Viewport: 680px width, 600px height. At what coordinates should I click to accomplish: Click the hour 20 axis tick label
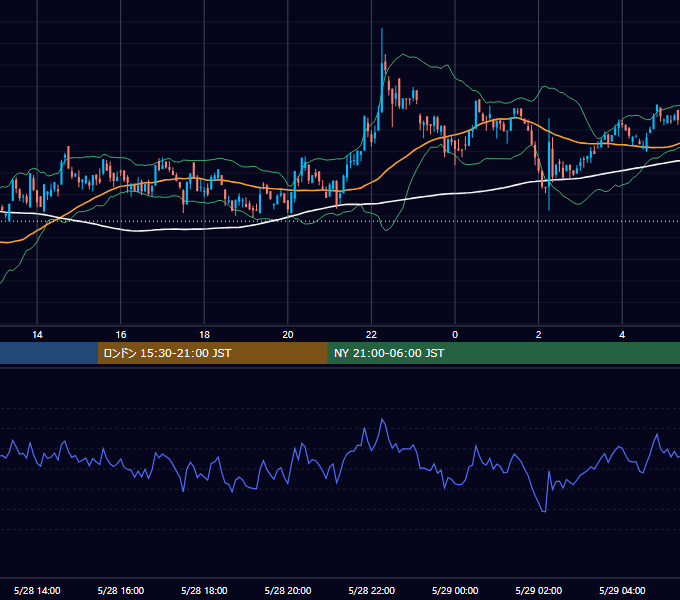click(x=288, y=334)
